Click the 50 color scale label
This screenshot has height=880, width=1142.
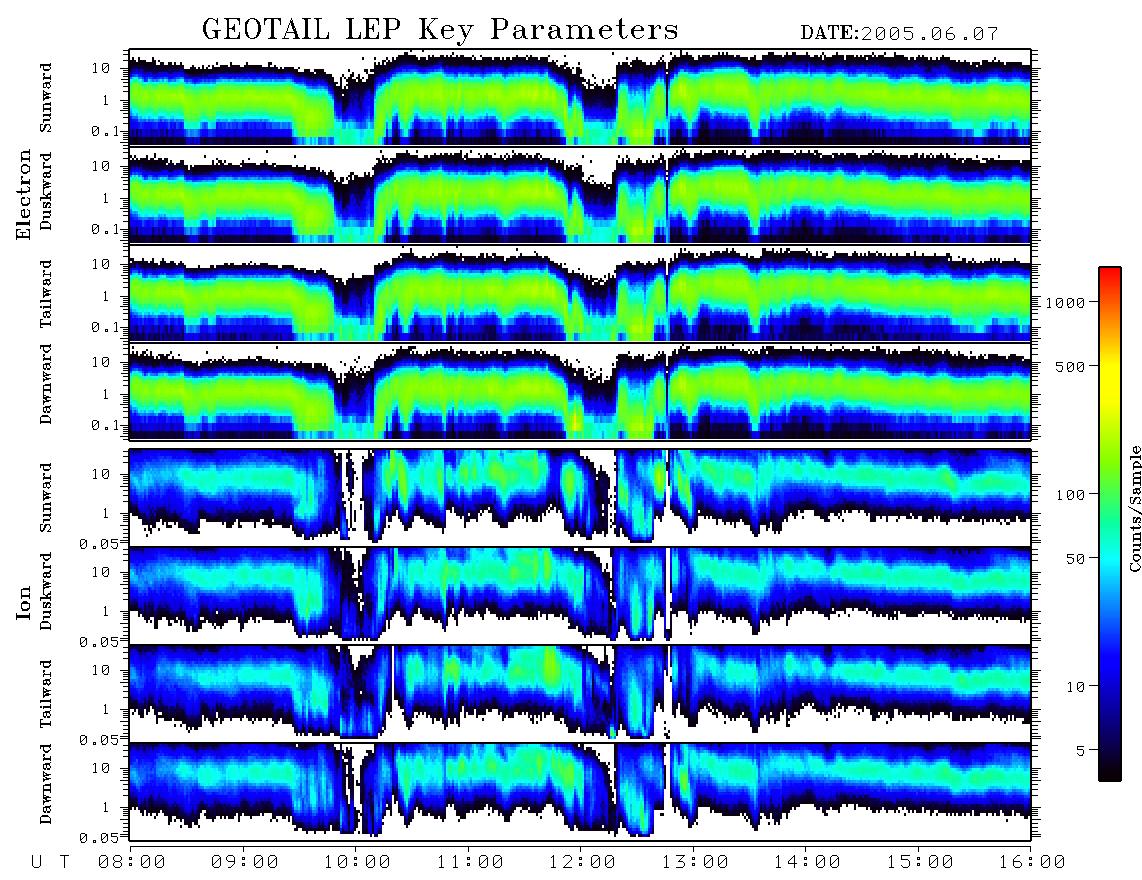1075,559
